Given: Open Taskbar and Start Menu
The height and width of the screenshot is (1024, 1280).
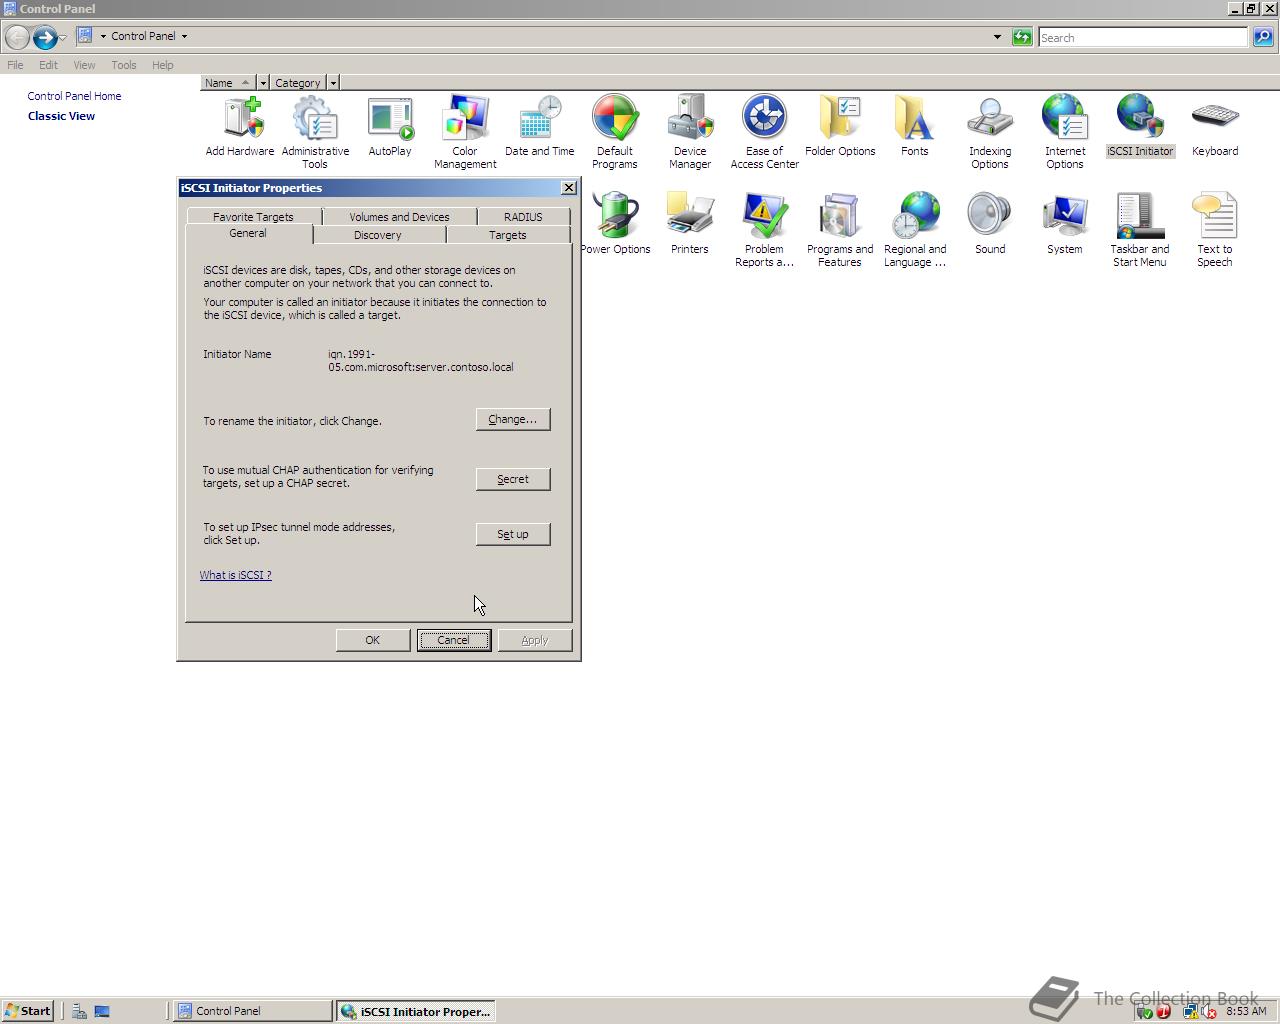Looking at the screenshot, I should (1140, 229).
